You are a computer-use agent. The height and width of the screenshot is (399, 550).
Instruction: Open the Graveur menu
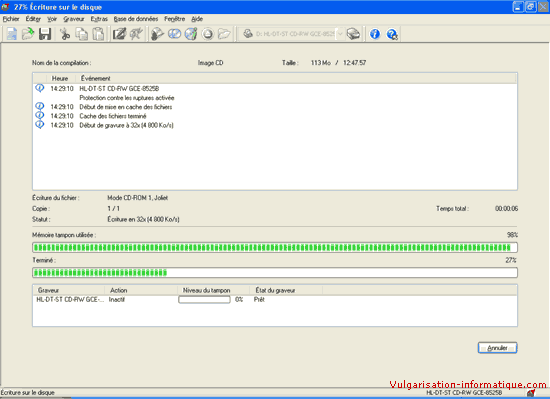click(x=74, y=19)
